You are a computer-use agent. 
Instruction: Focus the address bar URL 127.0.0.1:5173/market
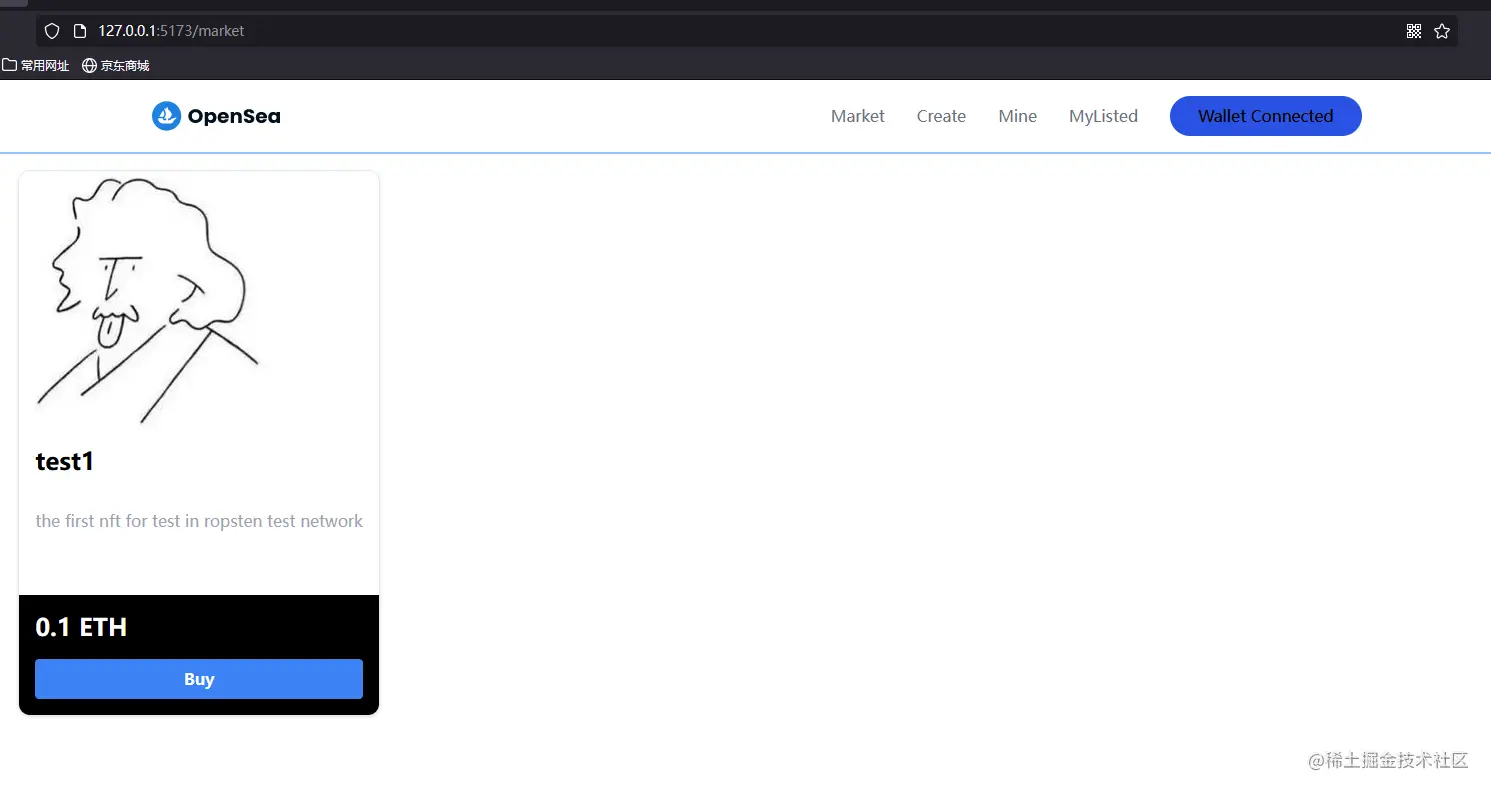171,31
